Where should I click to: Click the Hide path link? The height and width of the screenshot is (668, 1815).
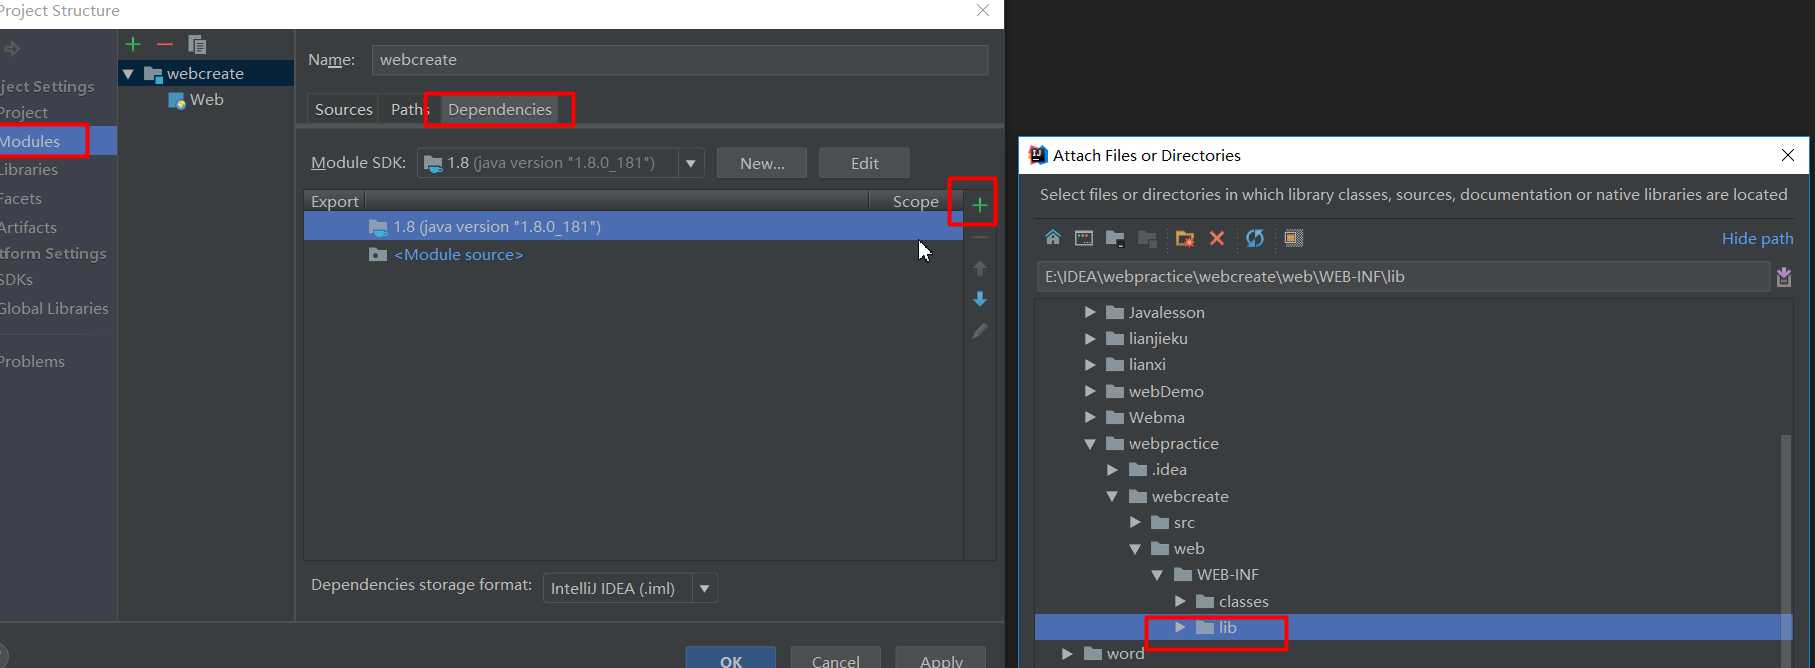(x=1757, y=238)
